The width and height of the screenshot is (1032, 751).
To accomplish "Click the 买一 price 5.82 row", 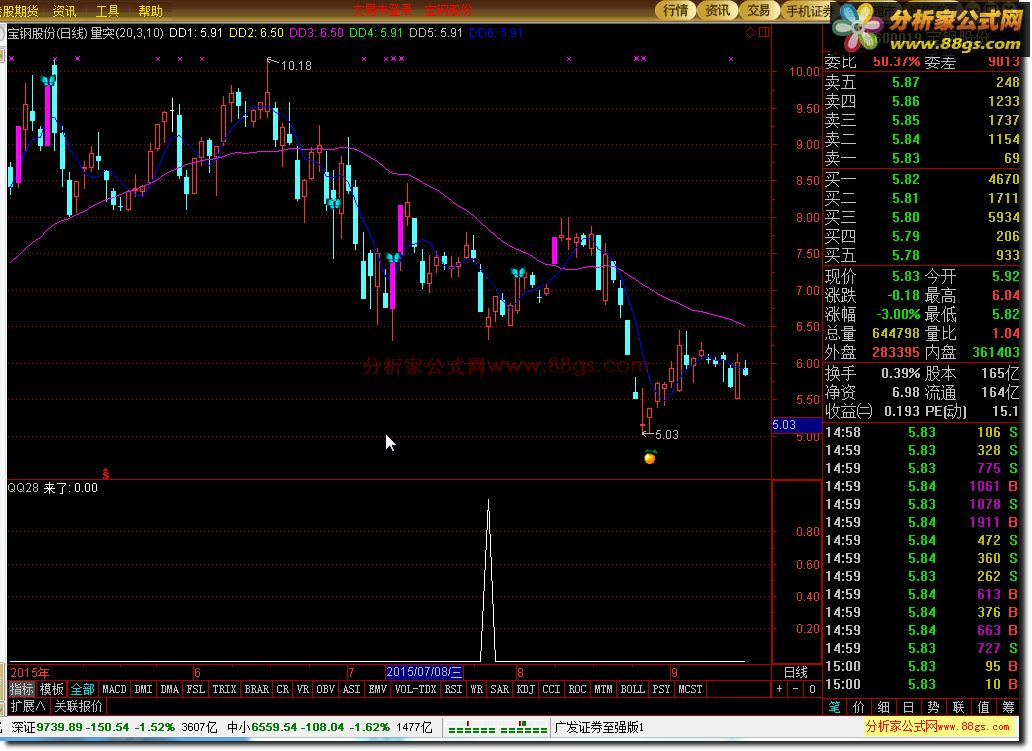I will pos(921,179).
